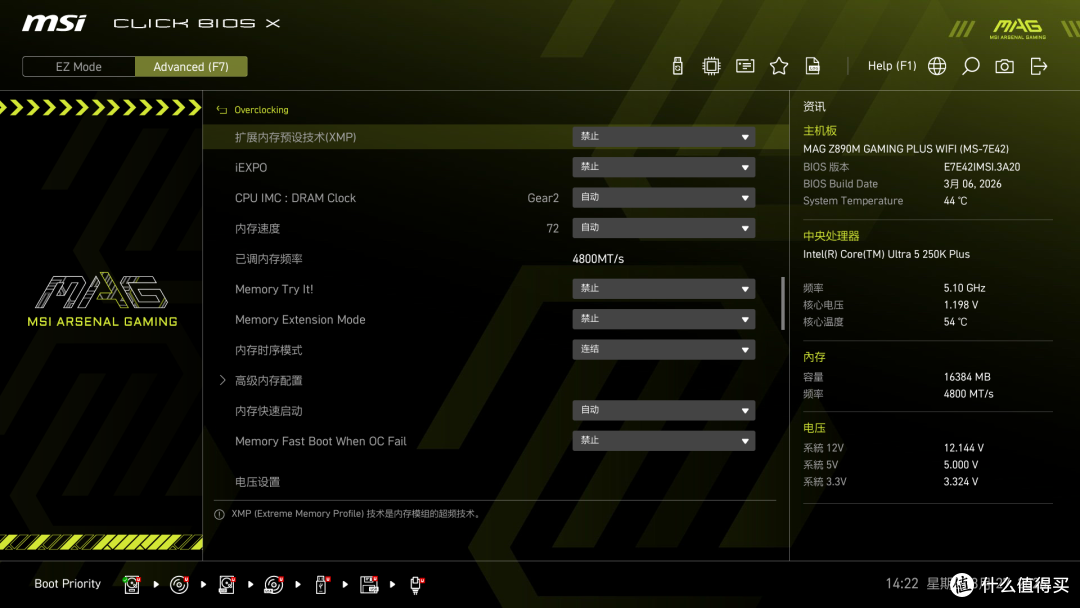Open the 内存速度 dropdown
This screenshot has height=608, width=1080.
[x=663, y=228]
